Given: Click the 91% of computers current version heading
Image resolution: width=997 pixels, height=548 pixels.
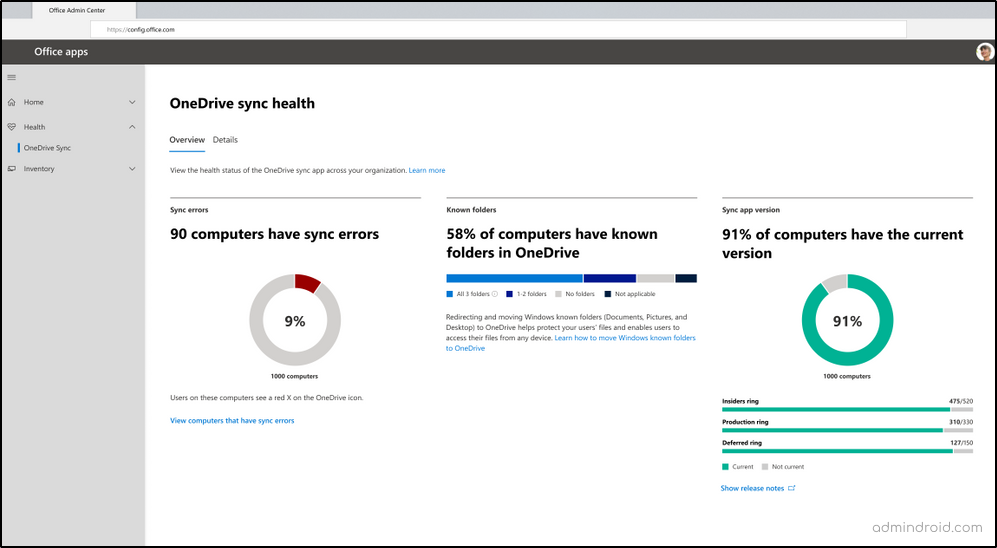Looking at the screenshot, I should pos(842,243).
